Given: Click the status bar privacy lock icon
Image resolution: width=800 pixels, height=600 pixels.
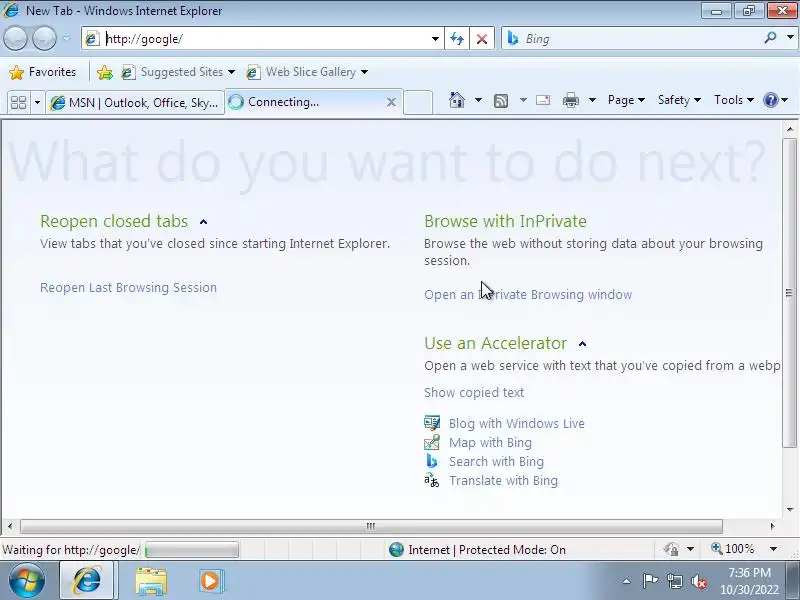Looking at the screenshot, I should point(671,549).
